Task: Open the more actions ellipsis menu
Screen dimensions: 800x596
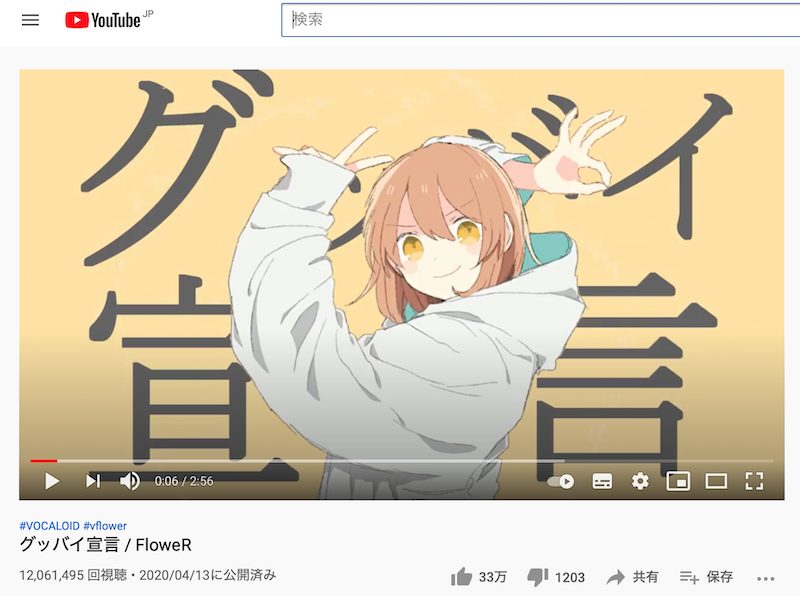Action: click(x=766, y=579)
